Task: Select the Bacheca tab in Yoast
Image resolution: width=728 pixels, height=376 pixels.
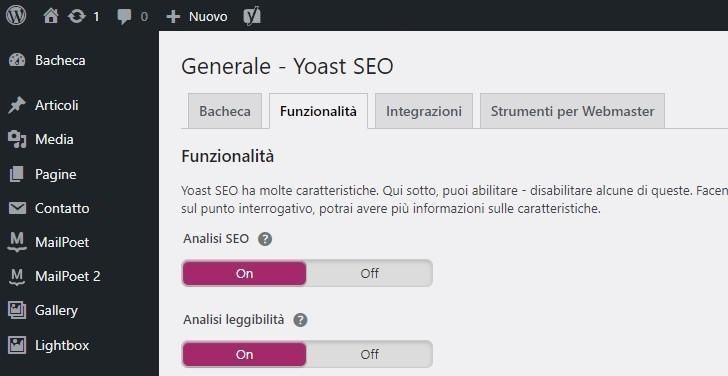Action: click(225, 111)
